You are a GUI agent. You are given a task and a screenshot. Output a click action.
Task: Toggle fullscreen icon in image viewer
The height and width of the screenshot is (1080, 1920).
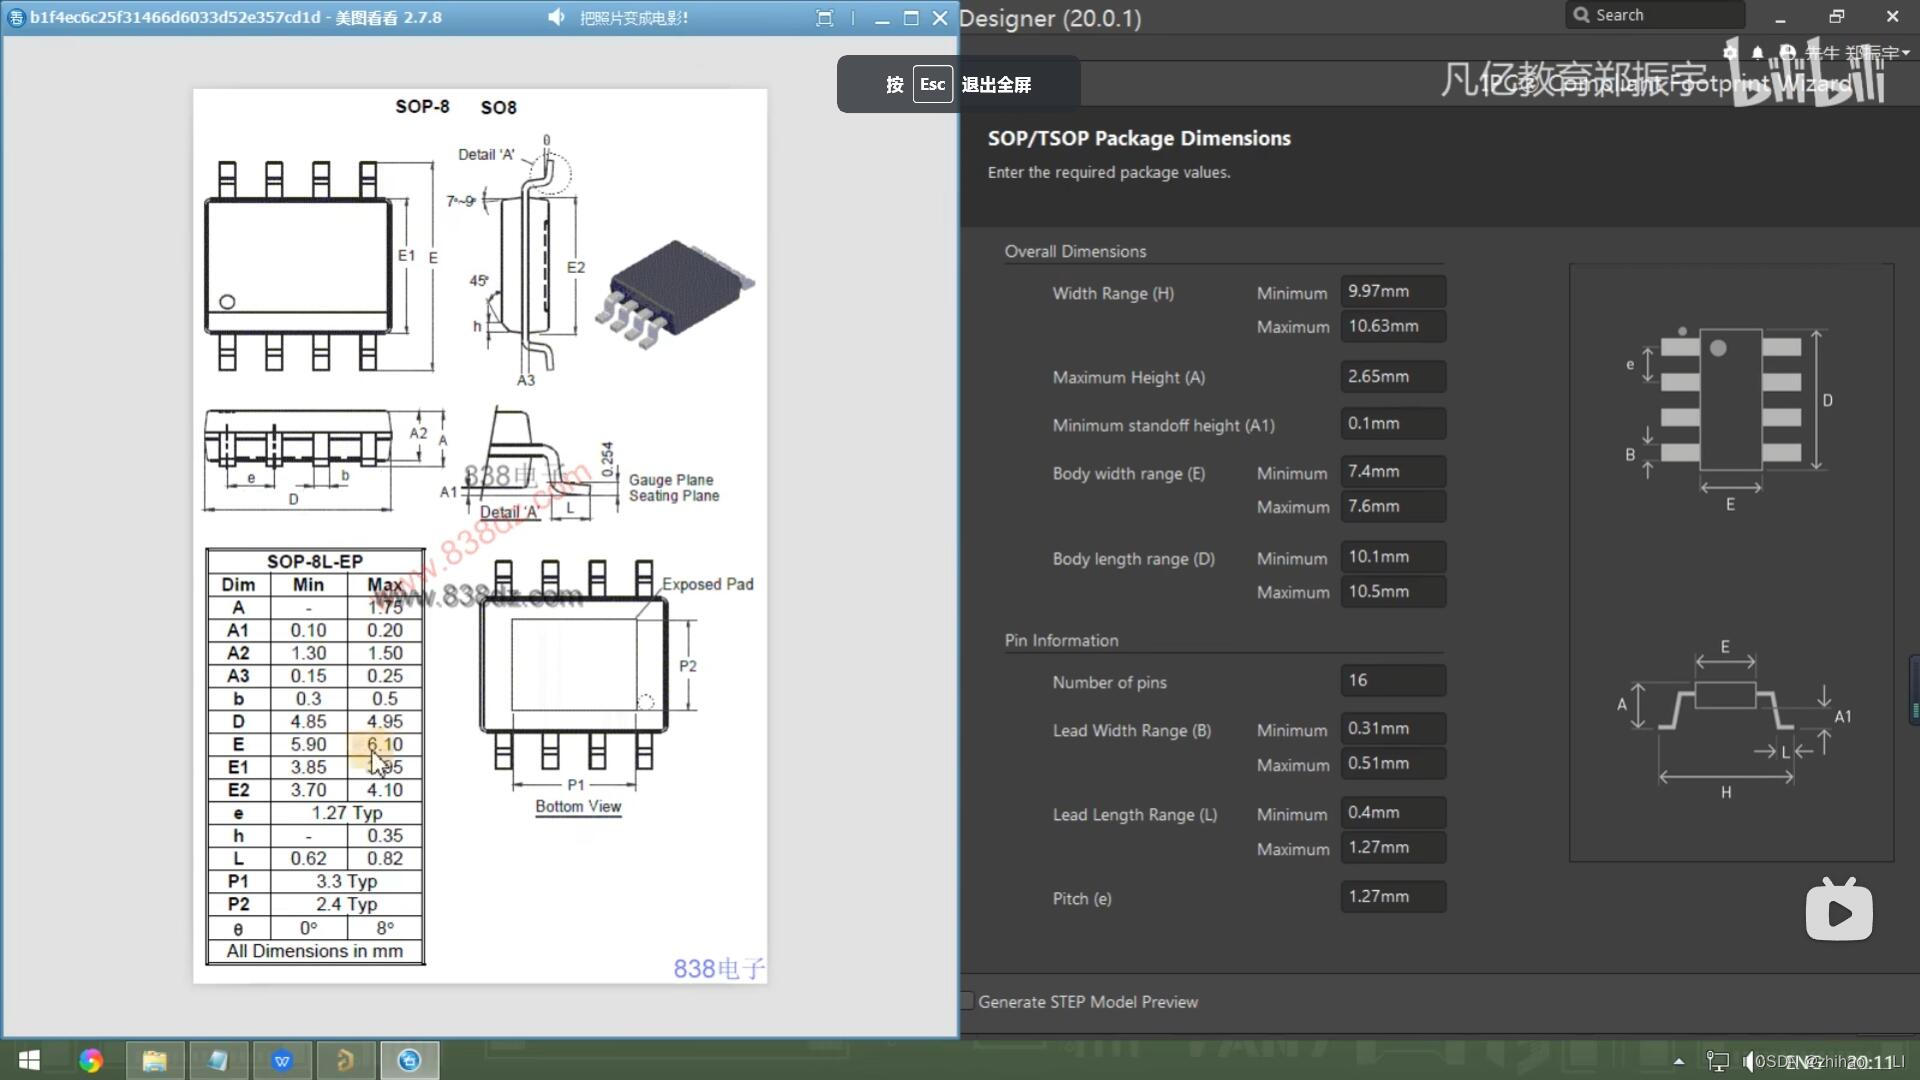click(x=824, y=18)
